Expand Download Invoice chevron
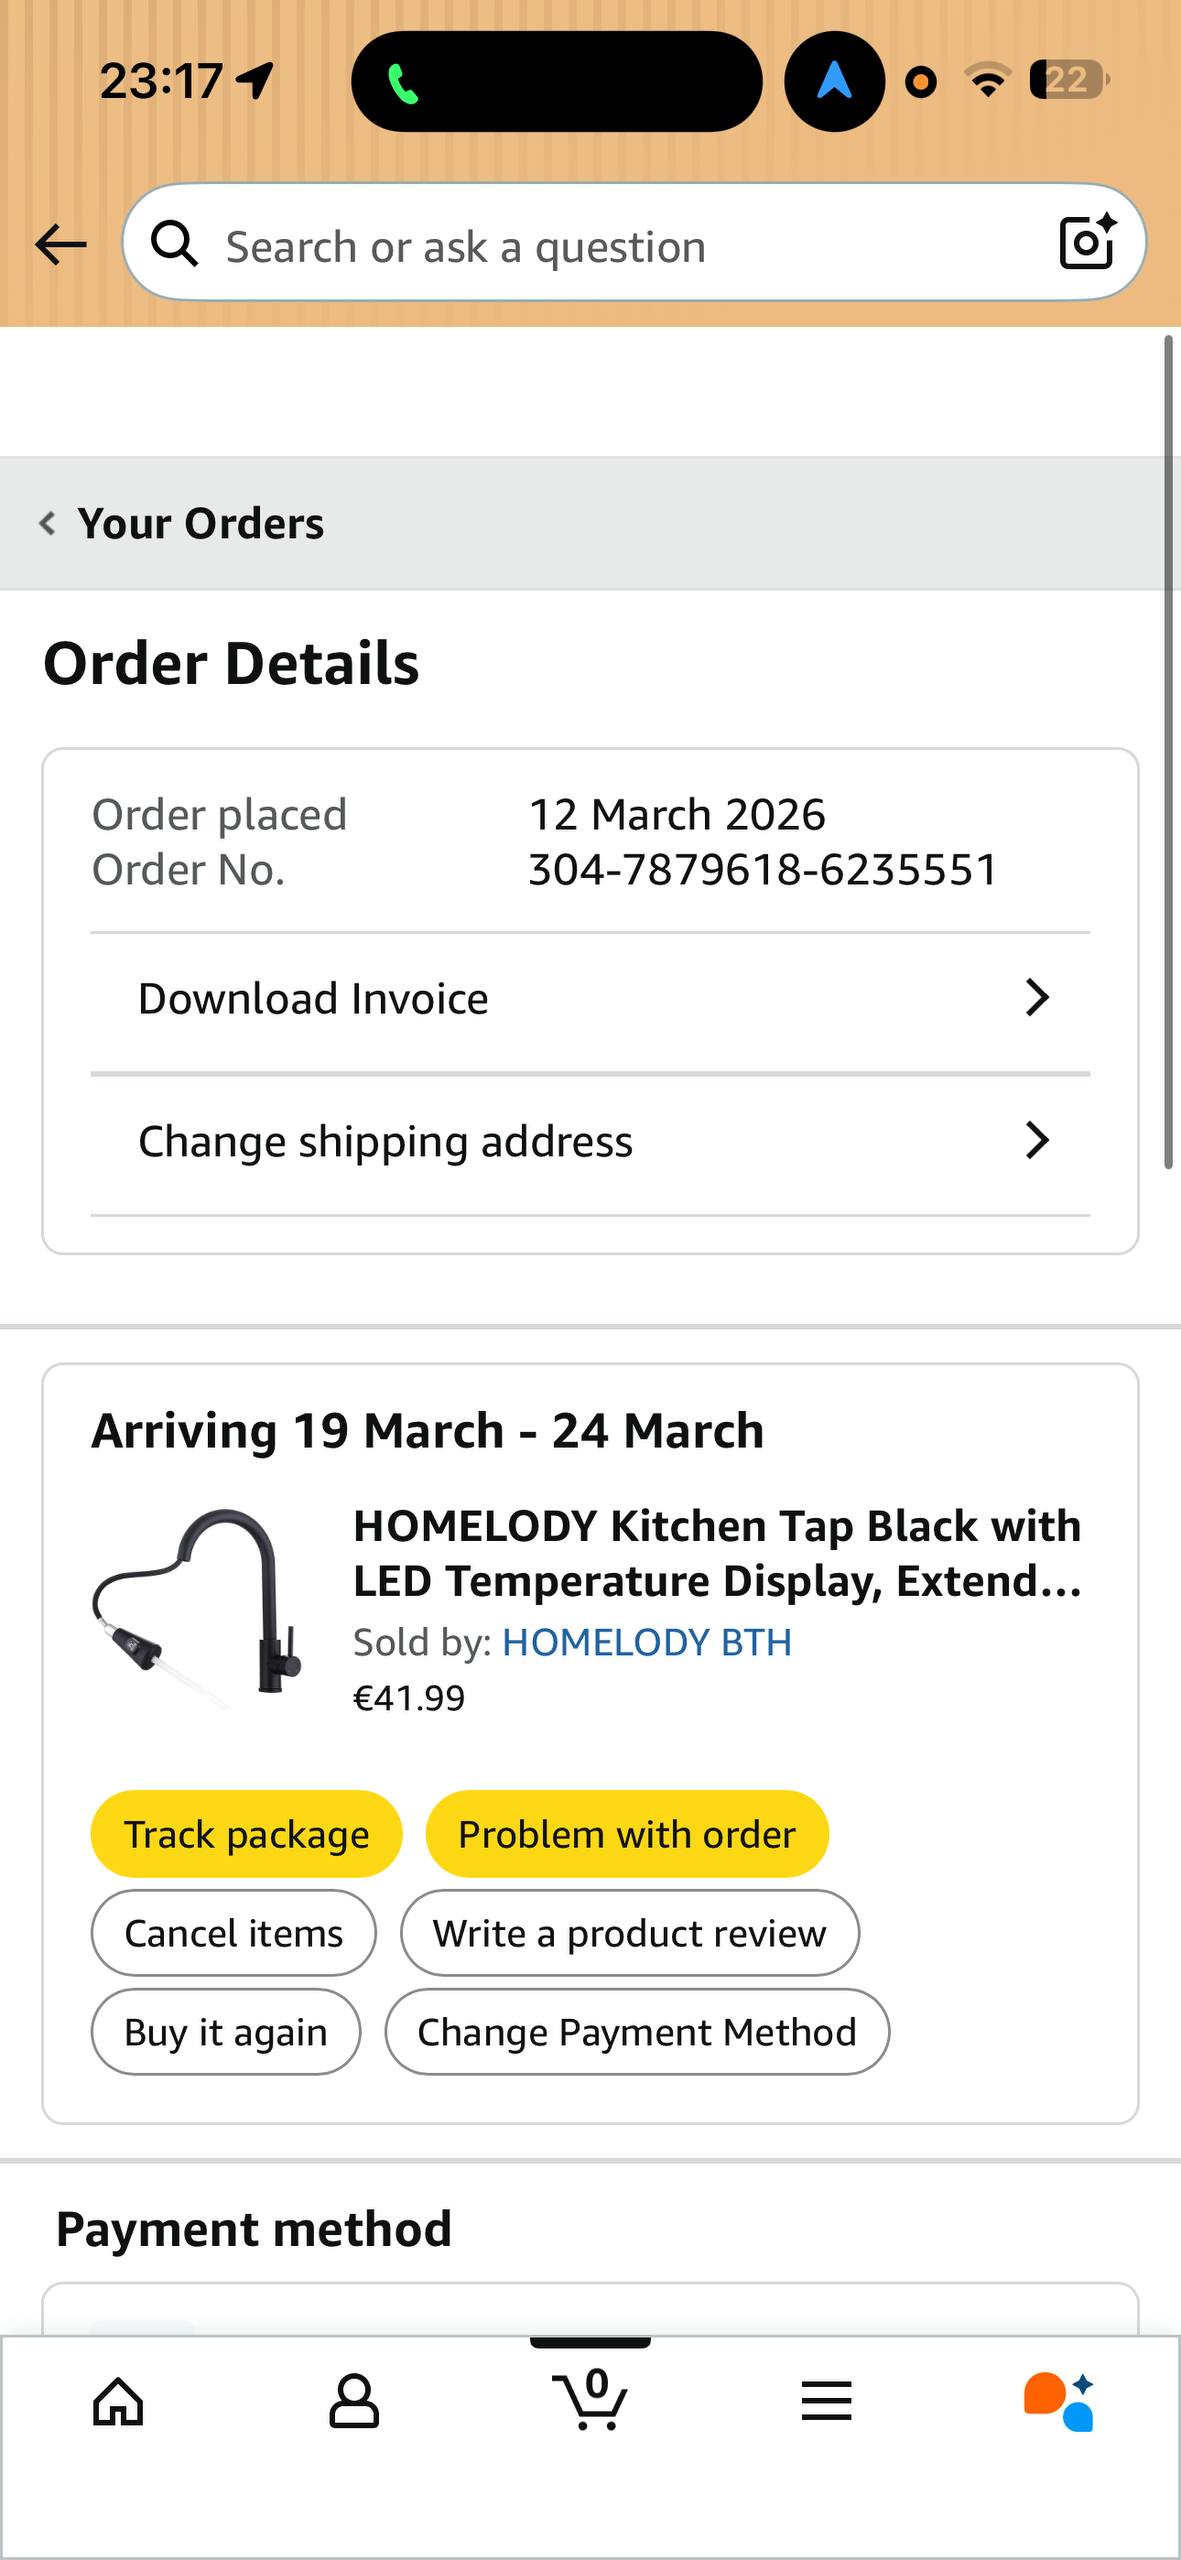The width and height of the screenshot is (1181, 2560). [x=1037, y=998]
